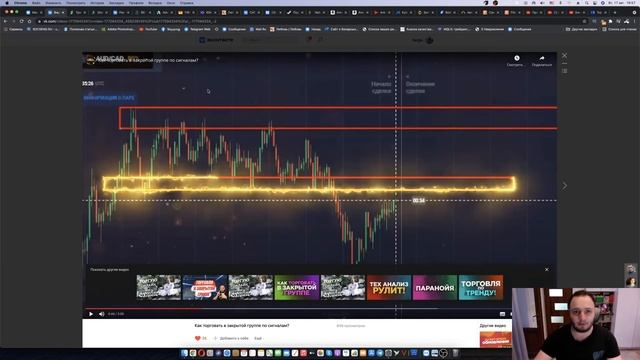The image size is (640, 360).
Task: Open the 'Другие закладки' bookmarks folder
Action: click(582, 29)
